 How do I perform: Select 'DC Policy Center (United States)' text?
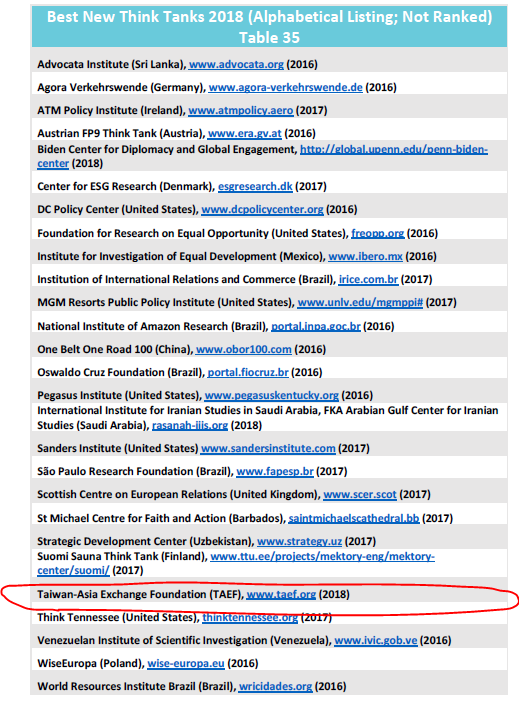(118, 210)
